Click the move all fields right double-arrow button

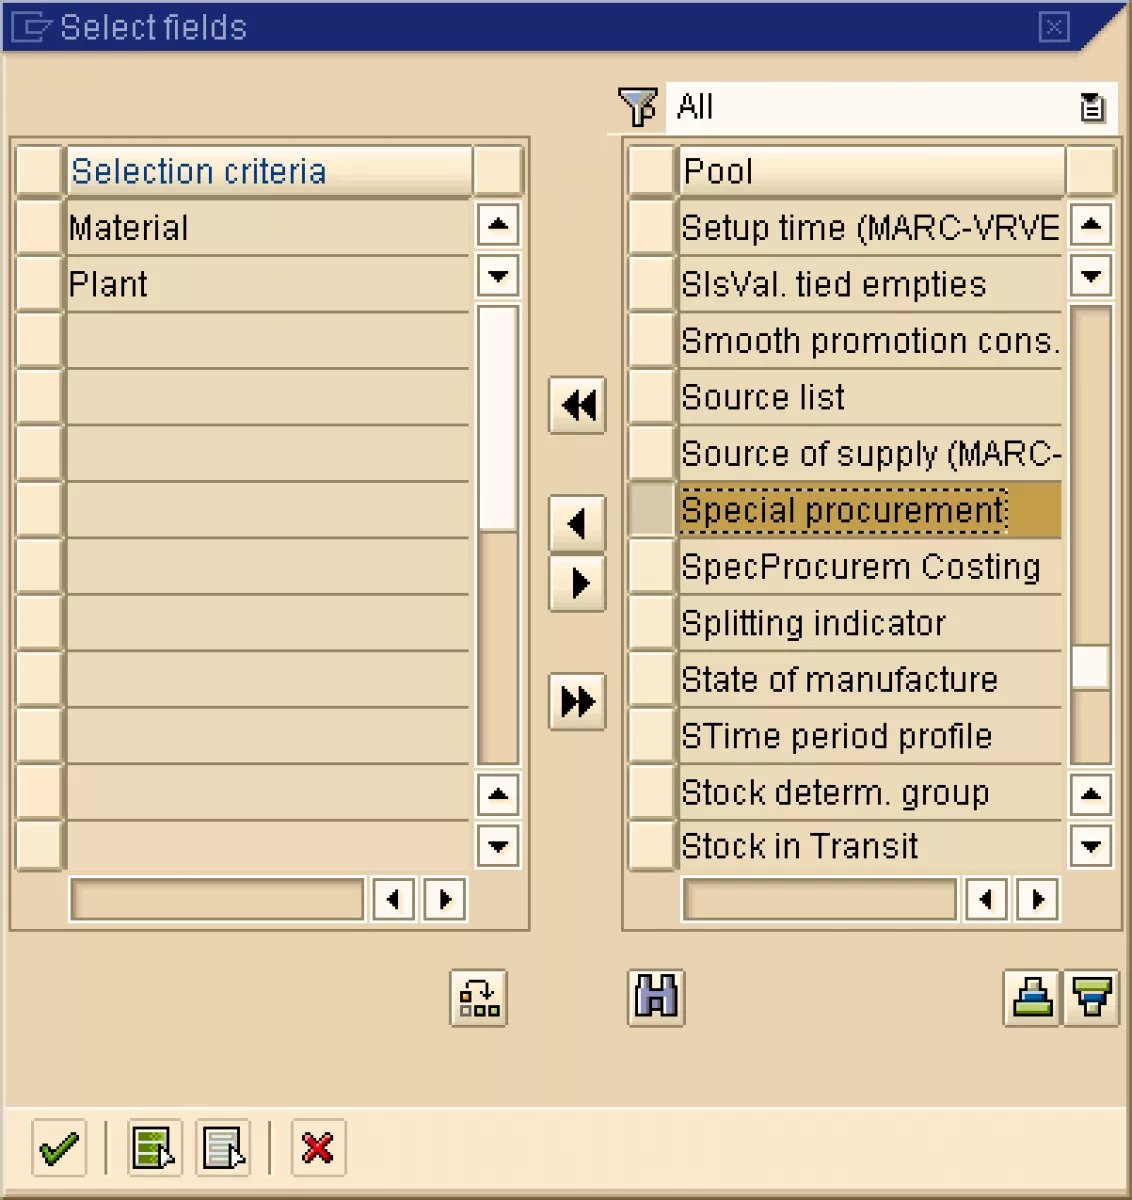(577, 701)
